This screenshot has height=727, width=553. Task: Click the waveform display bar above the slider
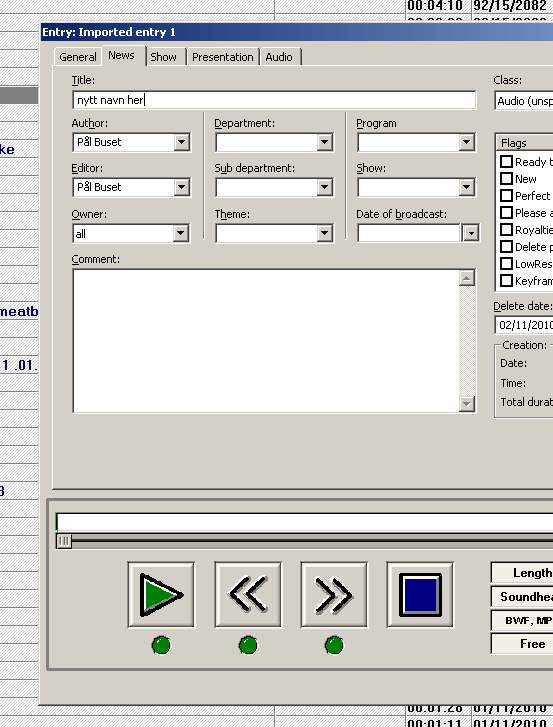pyautogui.click(x=304, y=522)
